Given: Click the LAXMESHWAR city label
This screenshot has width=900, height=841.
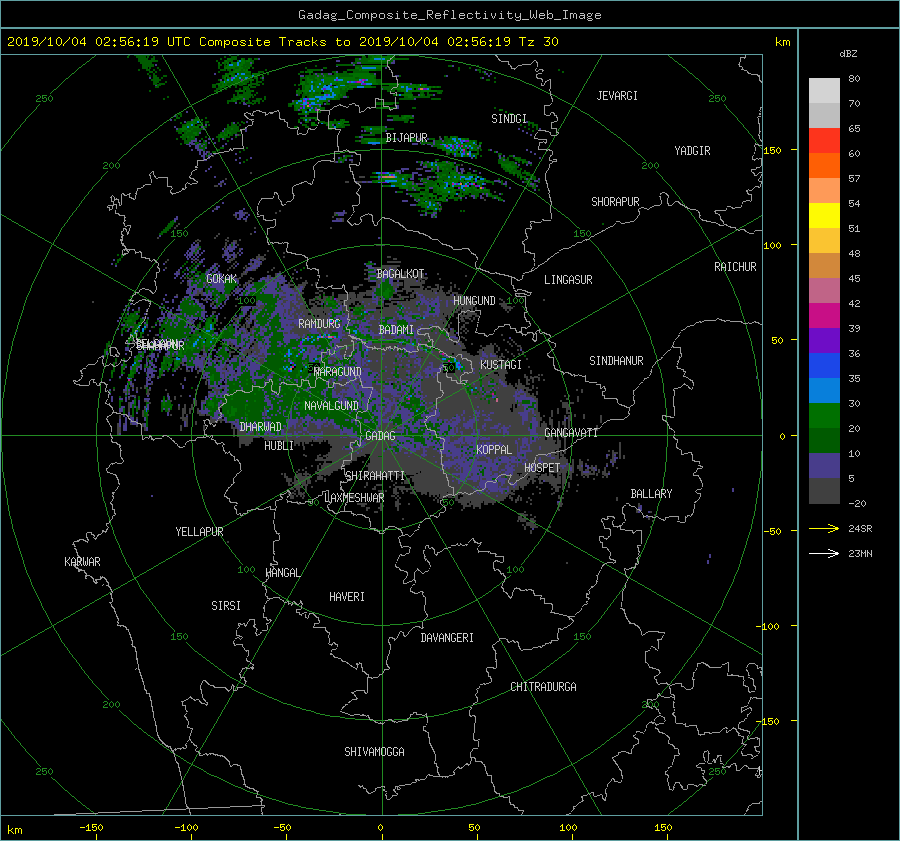Looking at the screenshot, I should (354, 498).
